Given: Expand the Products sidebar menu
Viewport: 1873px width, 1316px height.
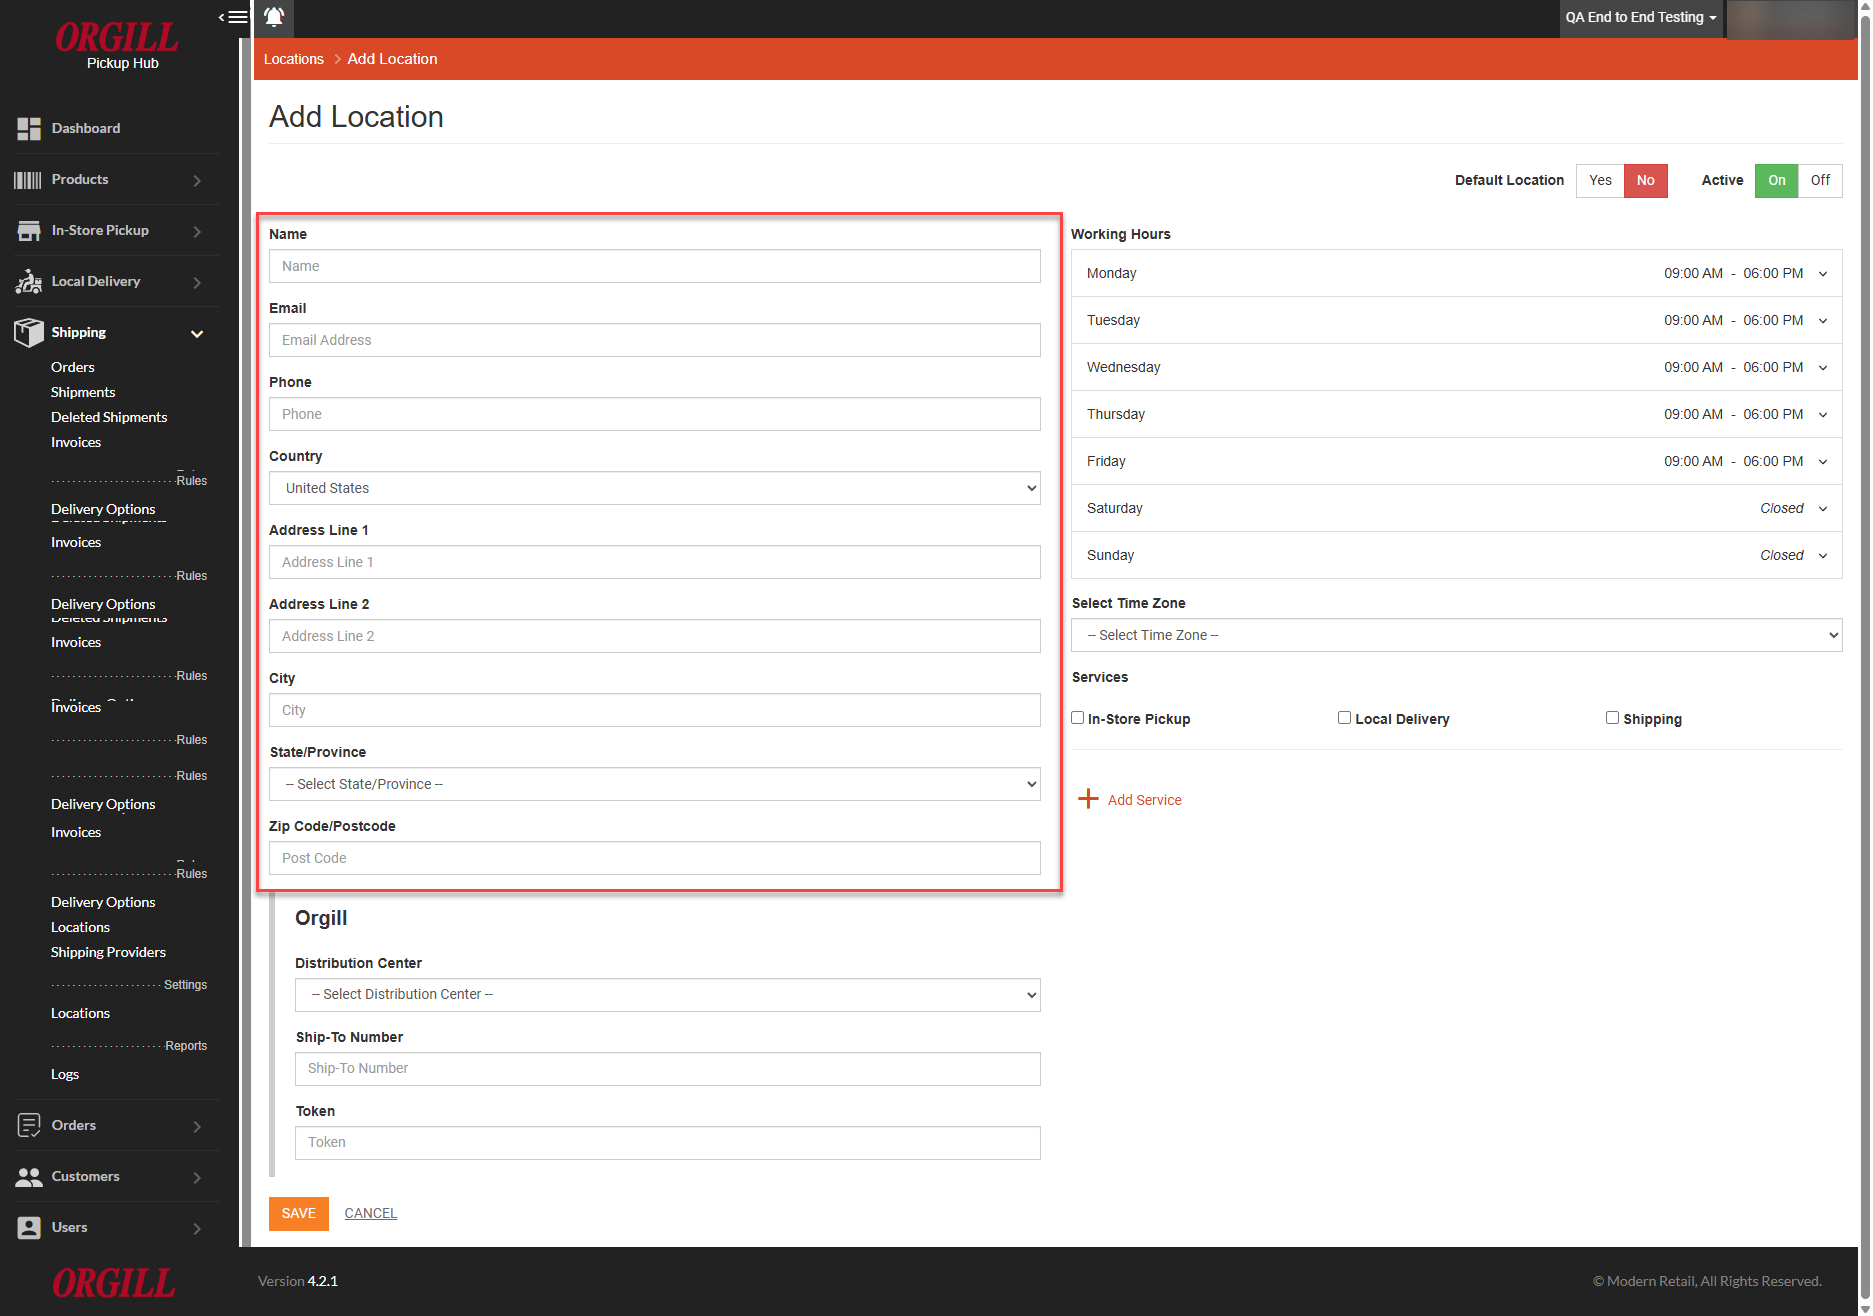Looking at the screenshot, I should tap(197, 181).
